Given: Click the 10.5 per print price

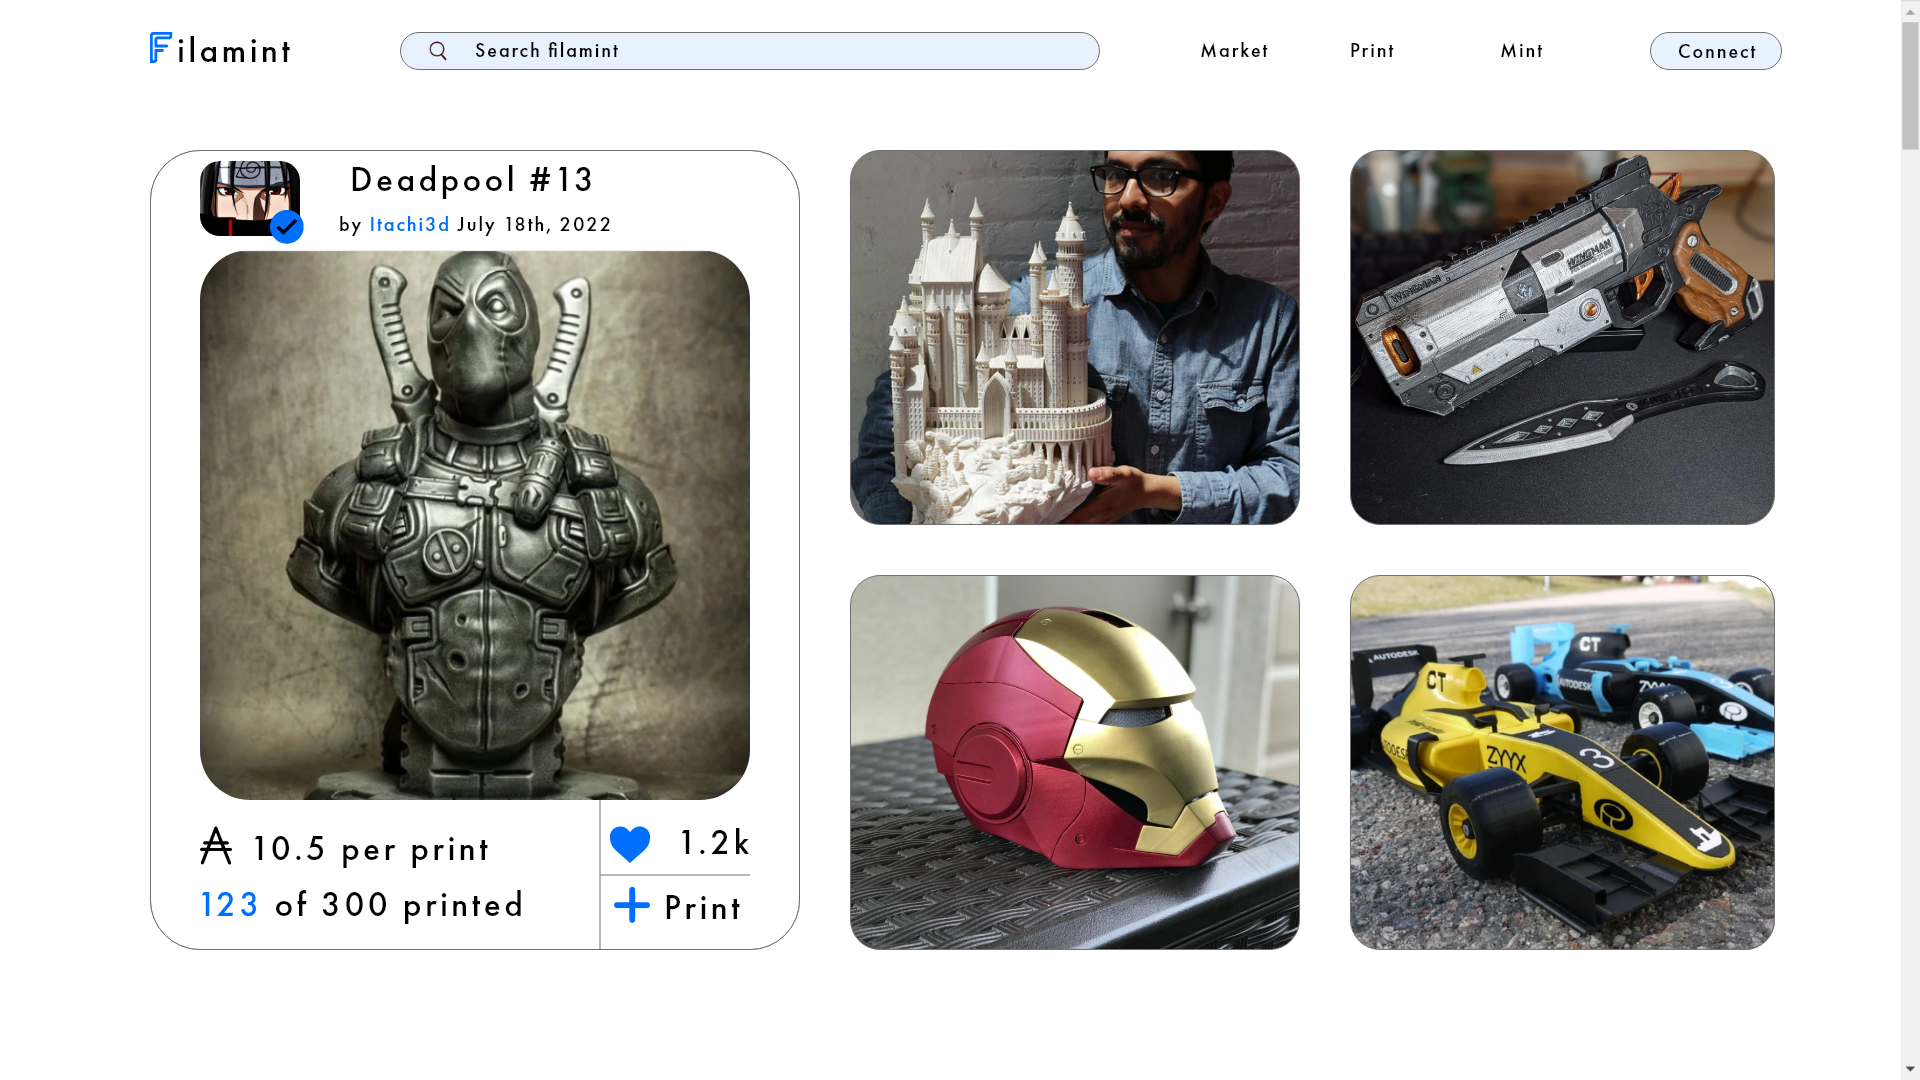Looking at the screenshot, I should [x=370, y=849].
